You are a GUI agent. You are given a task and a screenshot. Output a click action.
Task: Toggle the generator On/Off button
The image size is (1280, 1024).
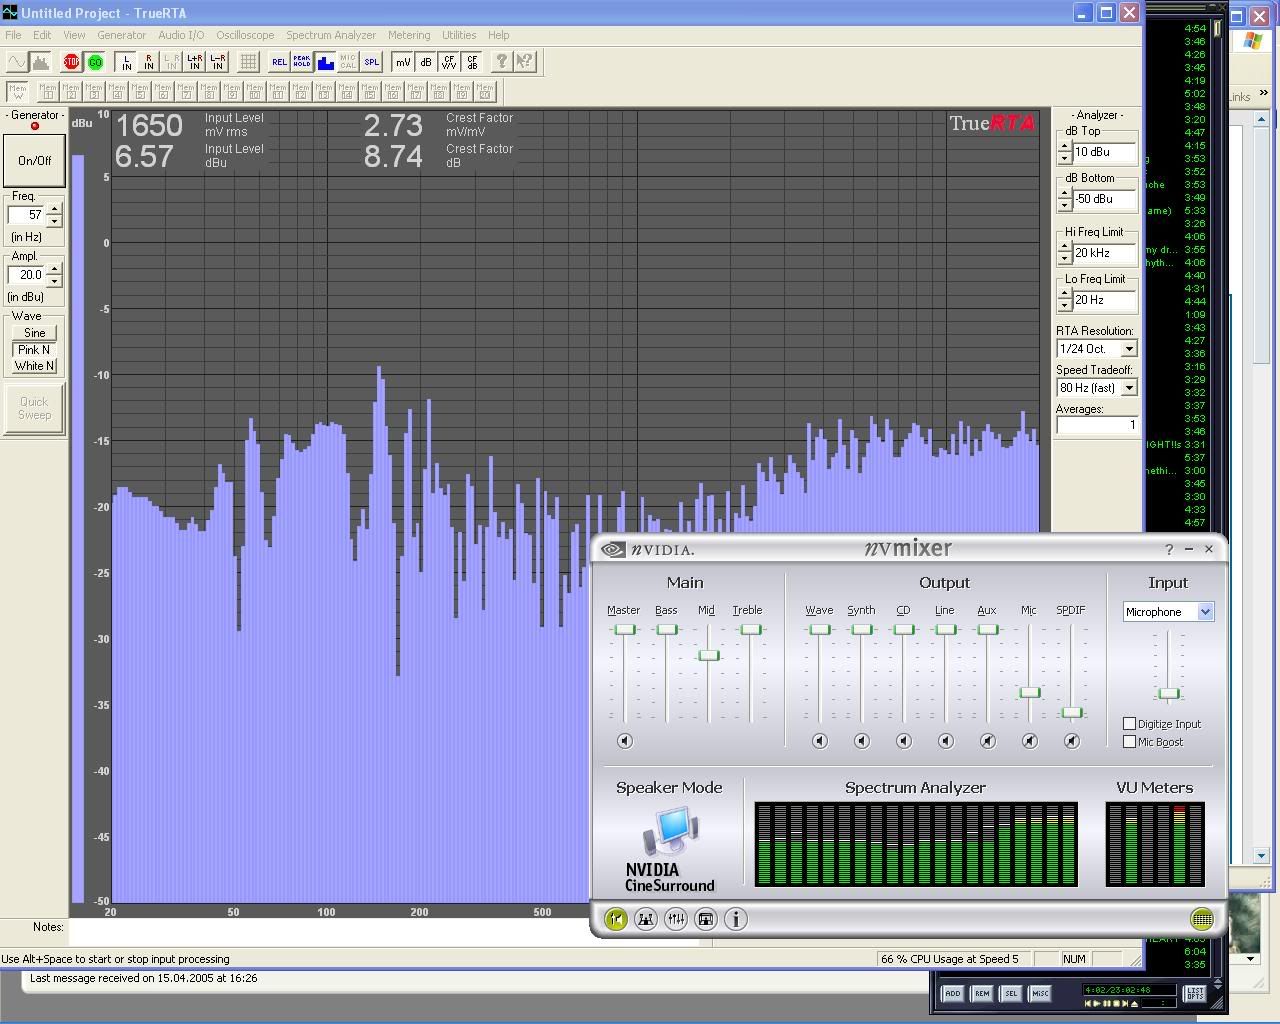point(35,160)
